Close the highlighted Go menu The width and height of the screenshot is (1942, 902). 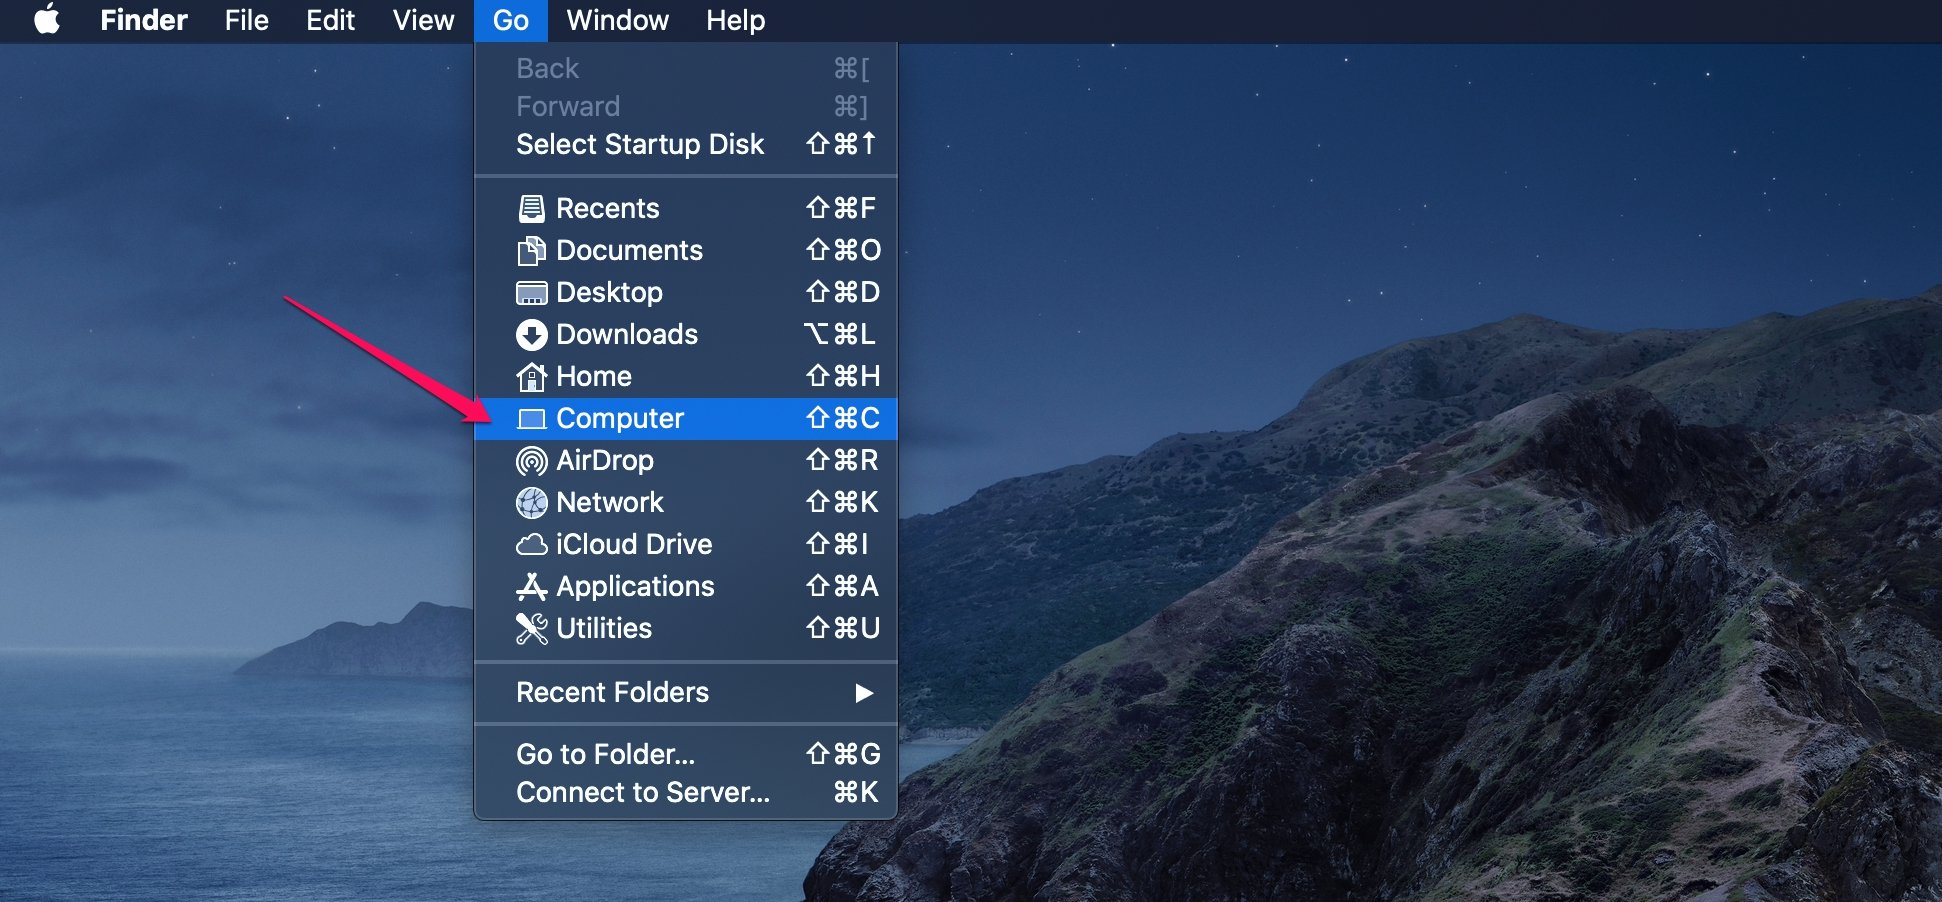tap(511, 20)
